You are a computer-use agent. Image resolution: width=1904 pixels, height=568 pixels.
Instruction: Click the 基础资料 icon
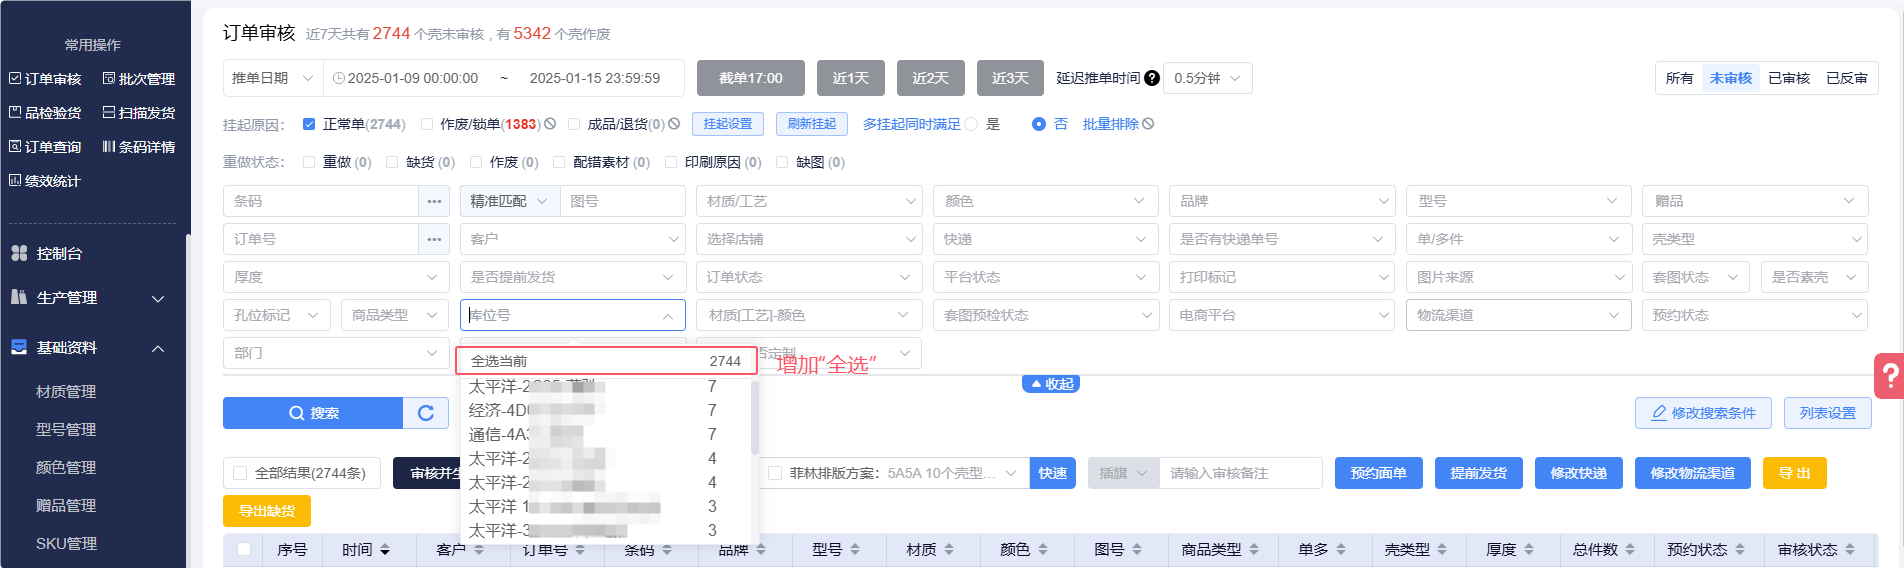pos(18,347)
